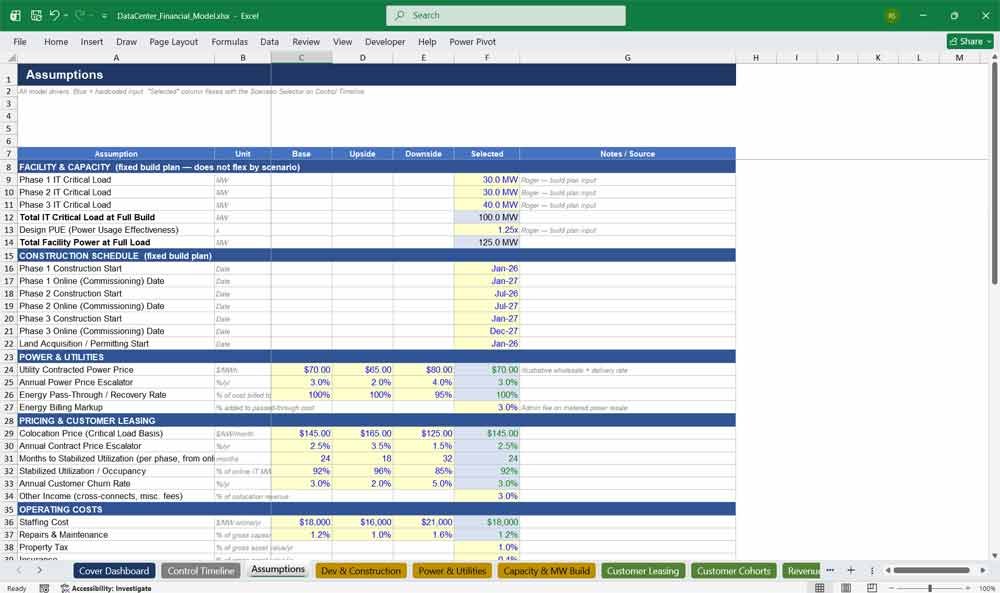Select row 12 header
This screenshot has height=593, width=1000.
[x=9, y=217]
